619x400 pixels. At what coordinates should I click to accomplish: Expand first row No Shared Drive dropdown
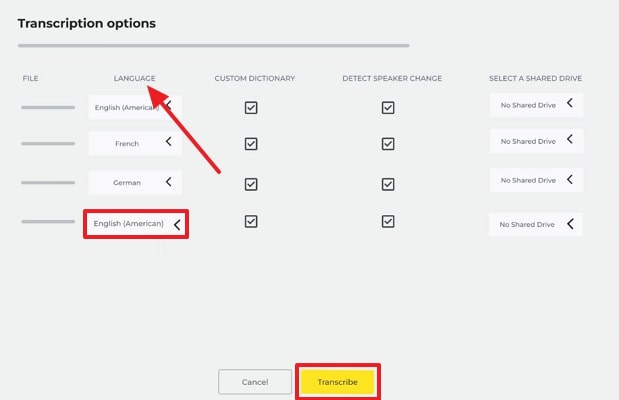535,104
